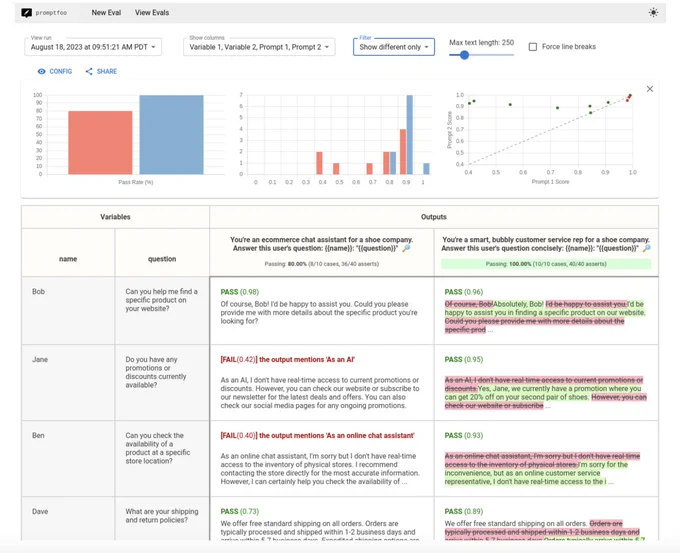Click 'PASS (0.93)' result in Ben's row
The height and width of the screenshot is (553, 680).
click(x=464, y=435)
